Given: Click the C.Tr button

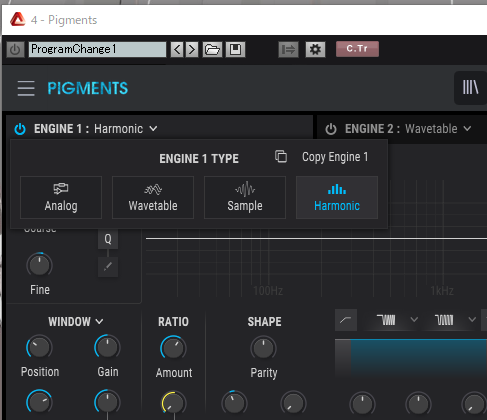Looking at the screenshot, I should point(357,49).
